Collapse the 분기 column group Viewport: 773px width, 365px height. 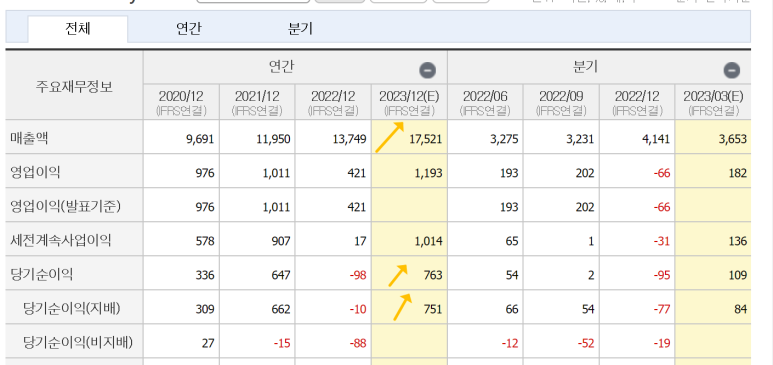tap(732, 71)
